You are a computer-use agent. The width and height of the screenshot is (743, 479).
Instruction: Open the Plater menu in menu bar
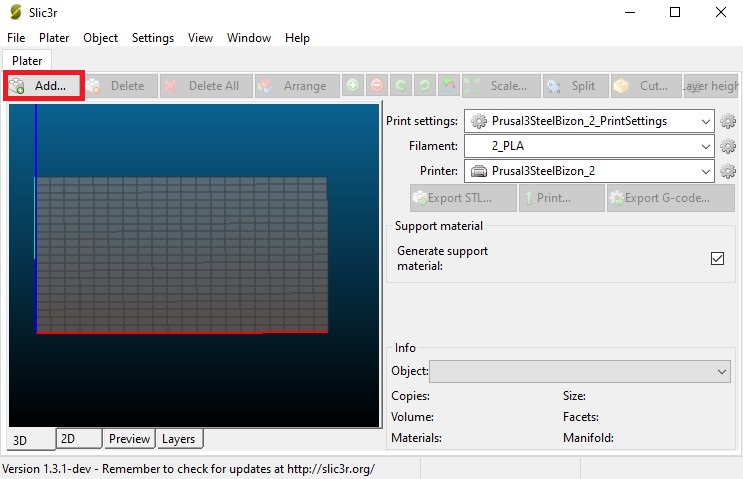click(54, 38)
